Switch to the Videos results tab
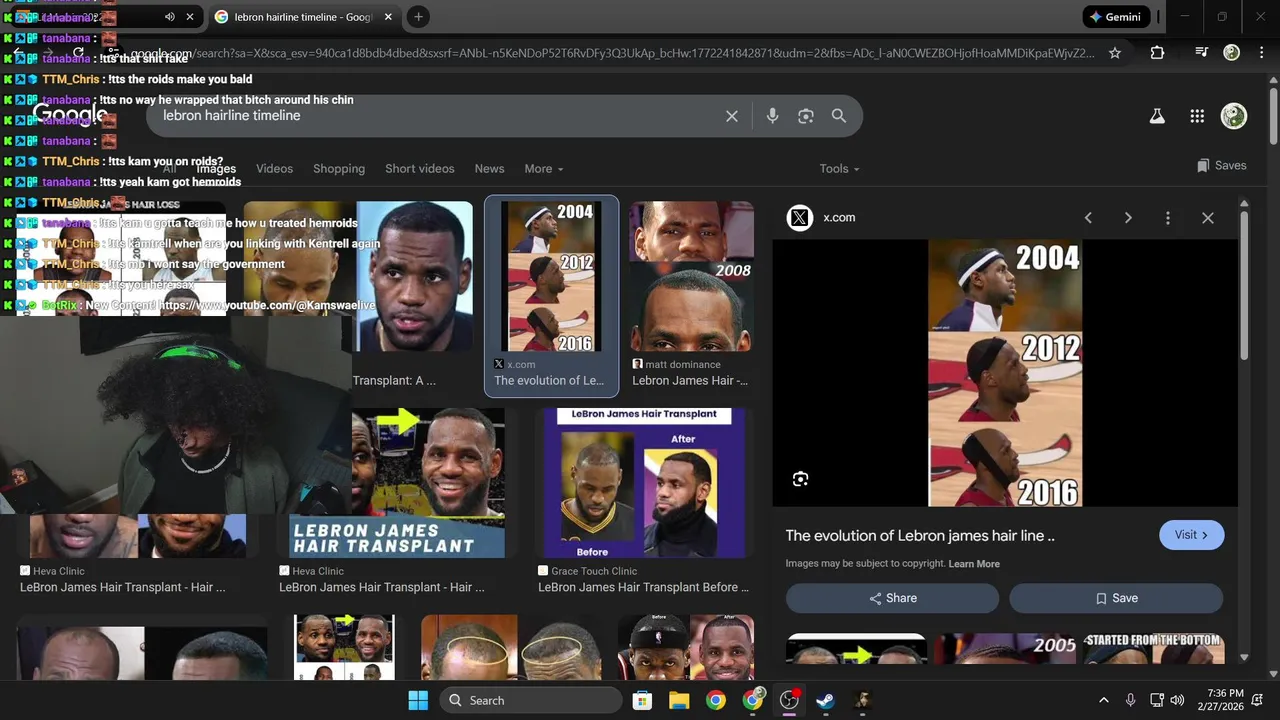This screenshot has width=1280, height=720. (x=274, y=169)
